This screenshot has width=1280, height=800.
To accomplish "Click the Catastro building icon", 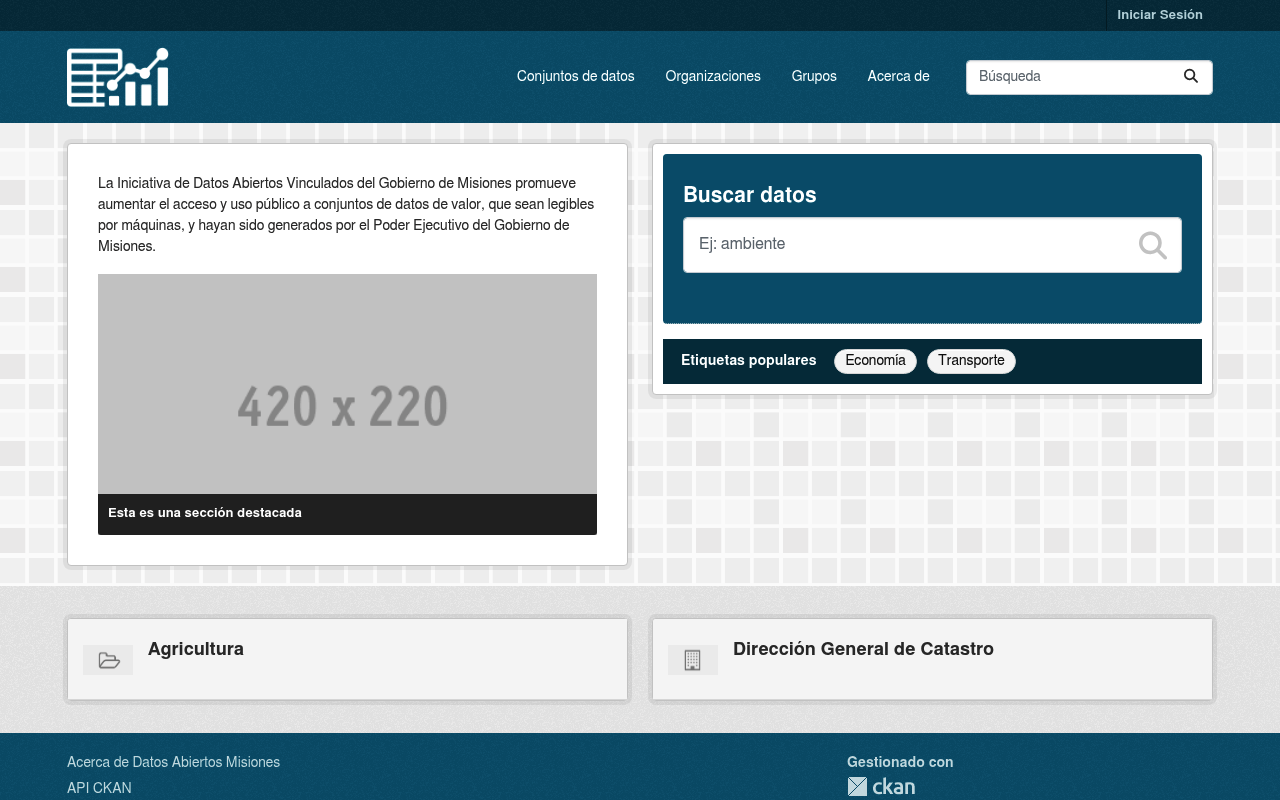I will 692,660.
